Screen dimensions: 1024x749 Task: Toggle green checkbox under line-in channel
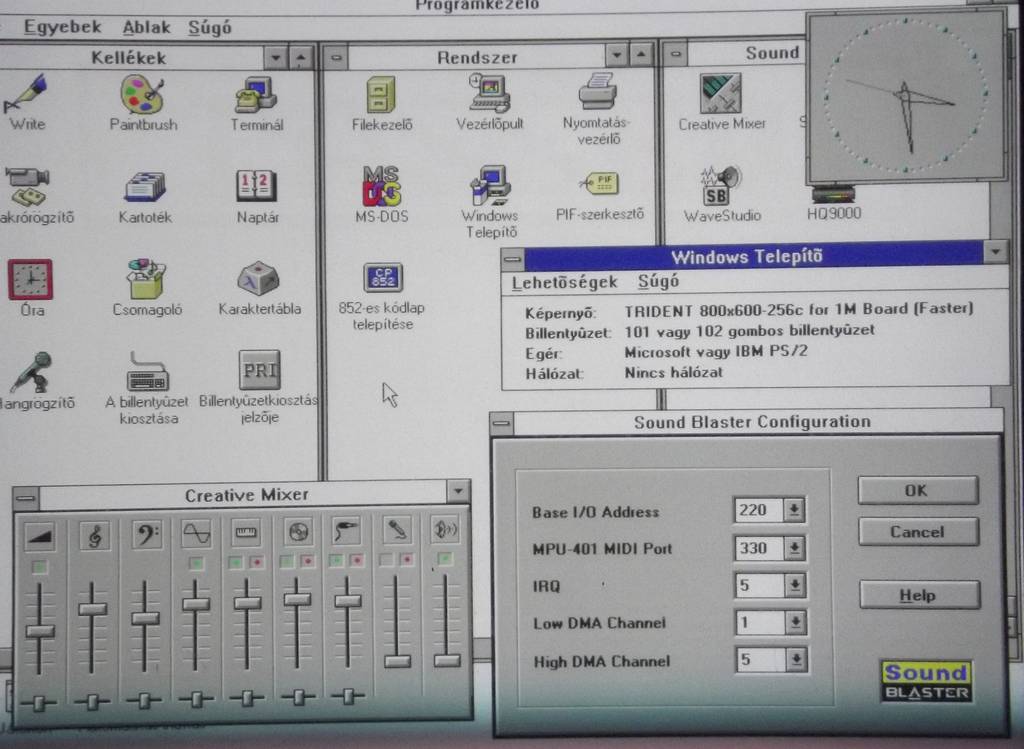point(336,560)
